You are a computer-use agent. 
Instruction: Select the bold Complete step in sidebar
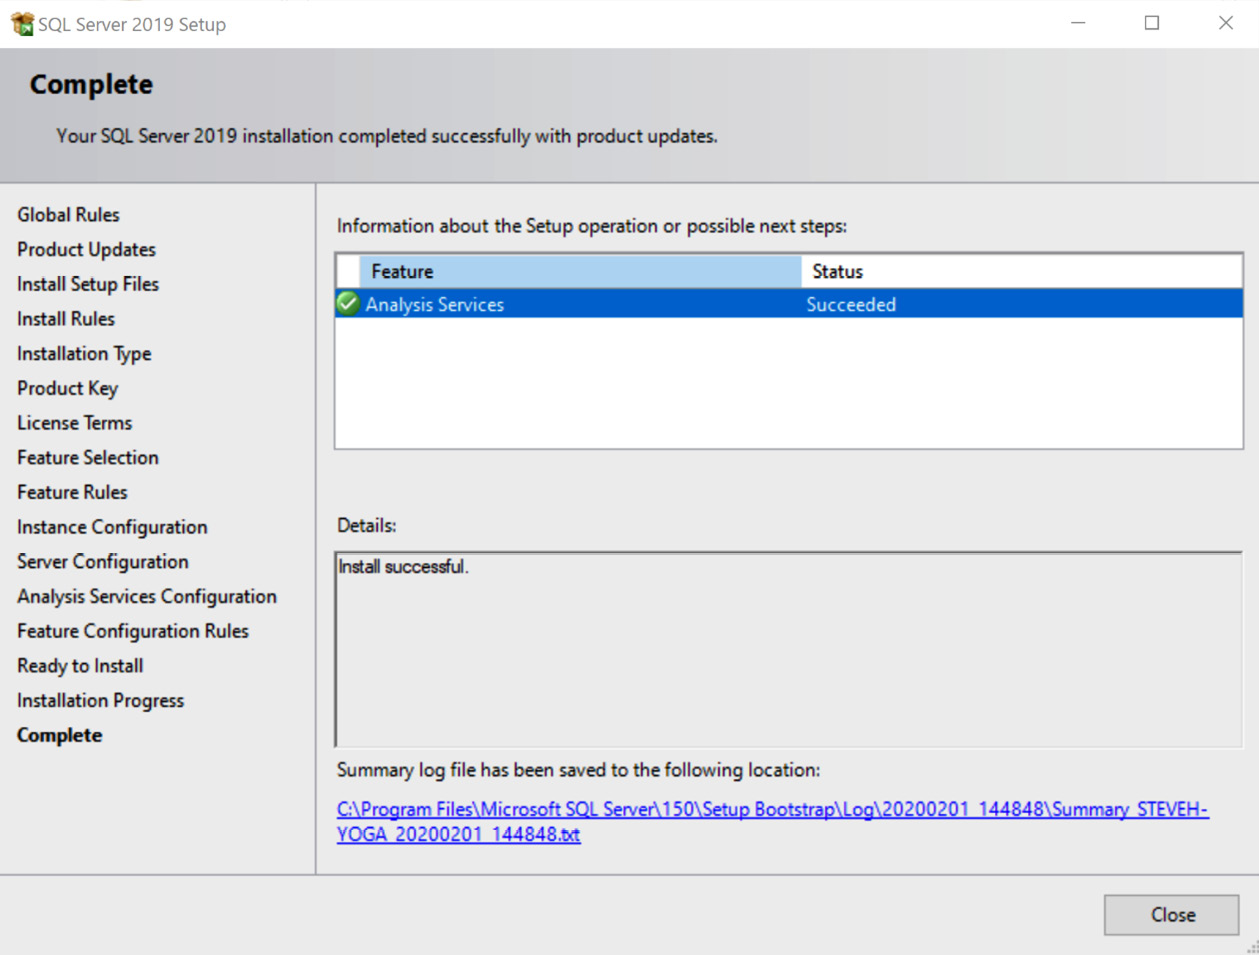60,735
